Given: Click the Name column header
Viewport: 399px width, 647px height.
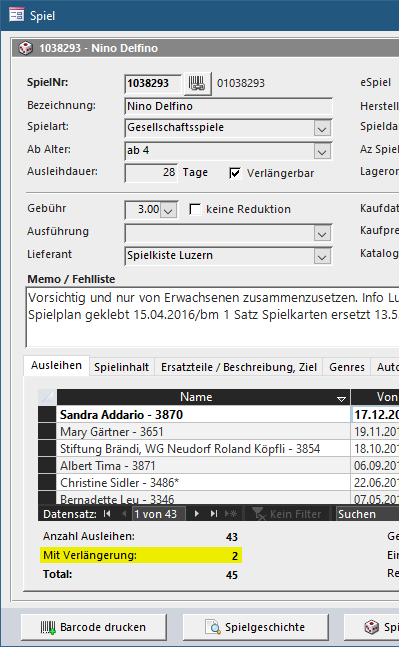Looking at the screenshot, I should (x=203, y=397).
